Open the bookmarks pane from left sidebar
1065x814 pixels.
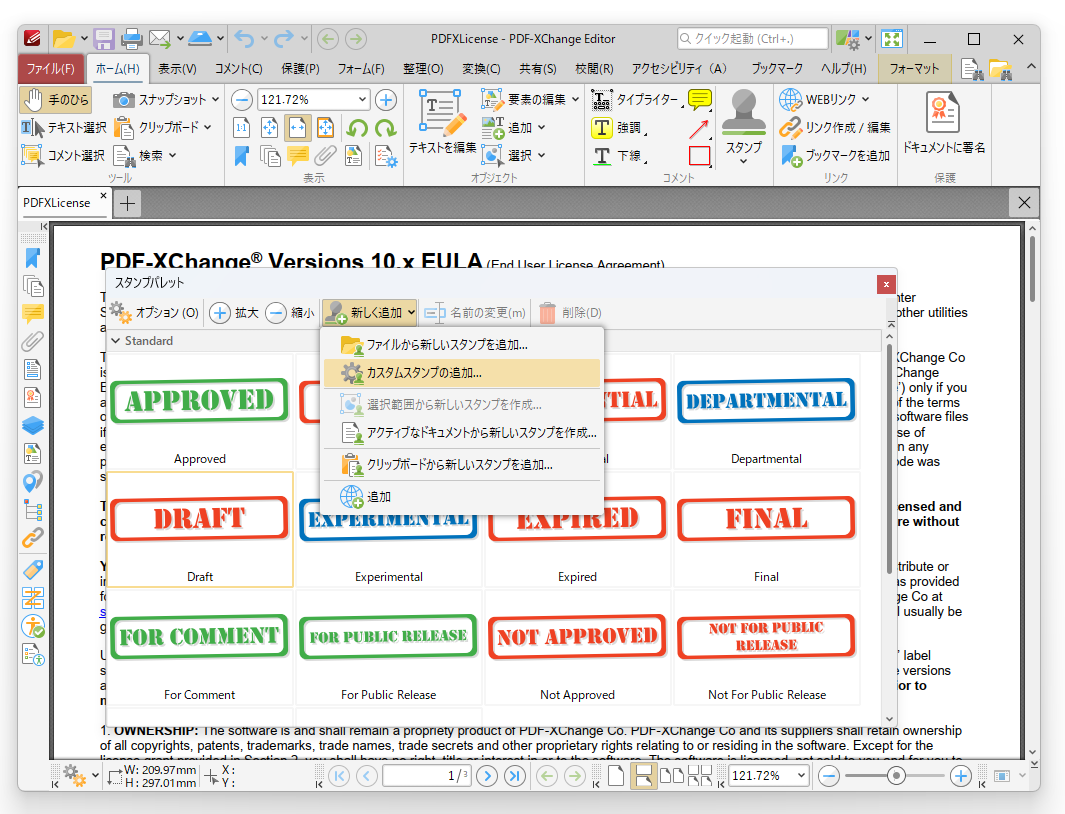(x=33, y=258)
